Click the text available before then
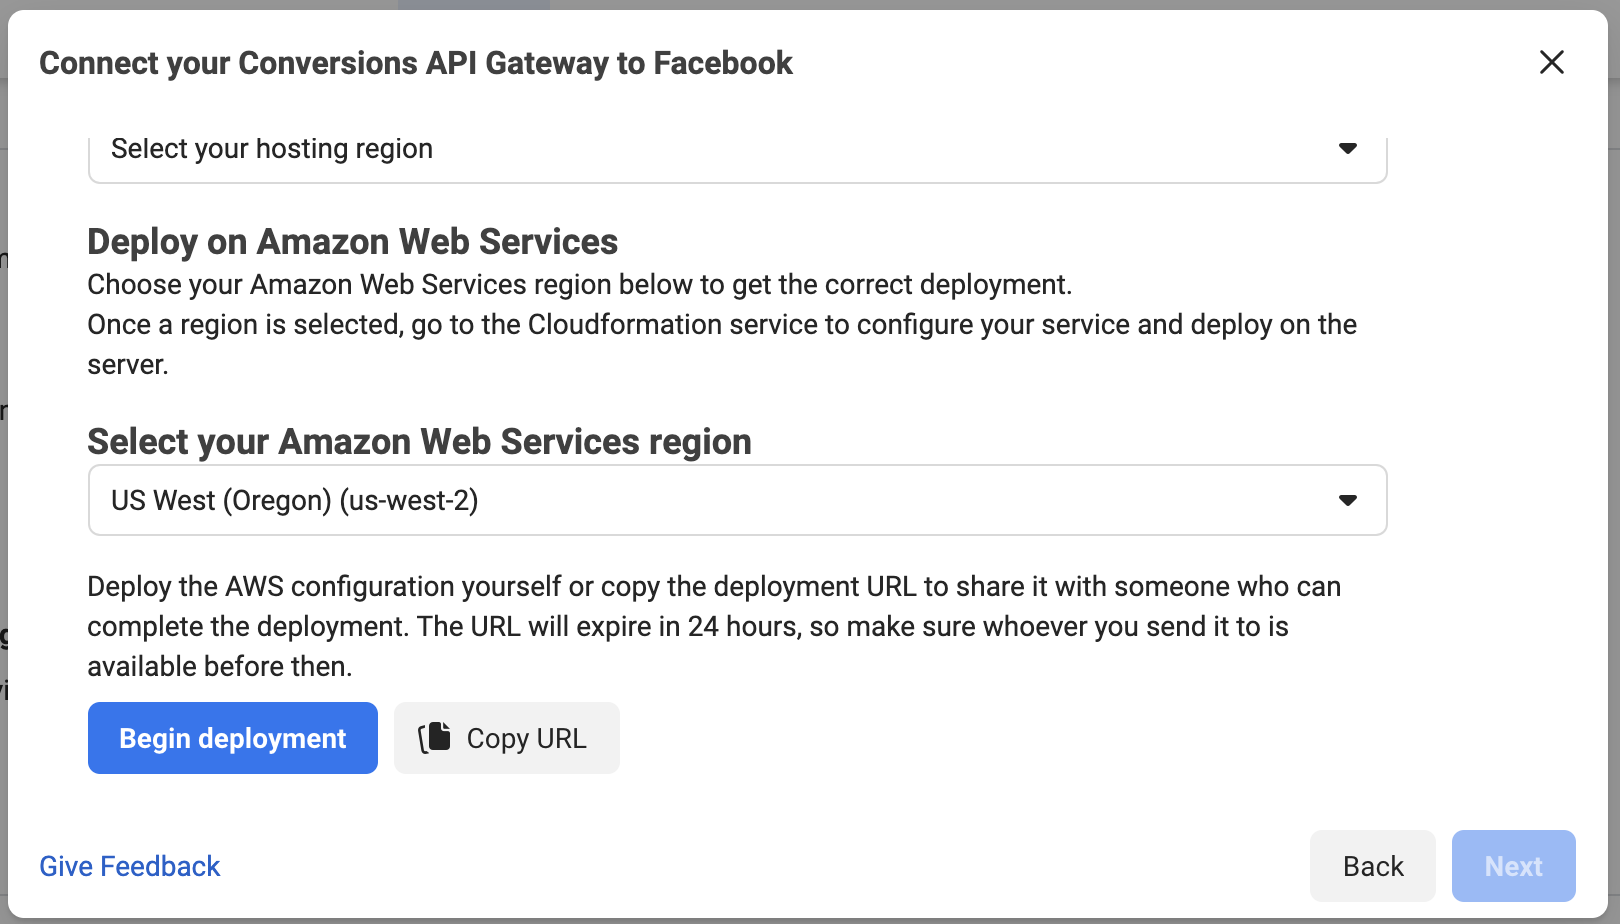 click(220, 667)
